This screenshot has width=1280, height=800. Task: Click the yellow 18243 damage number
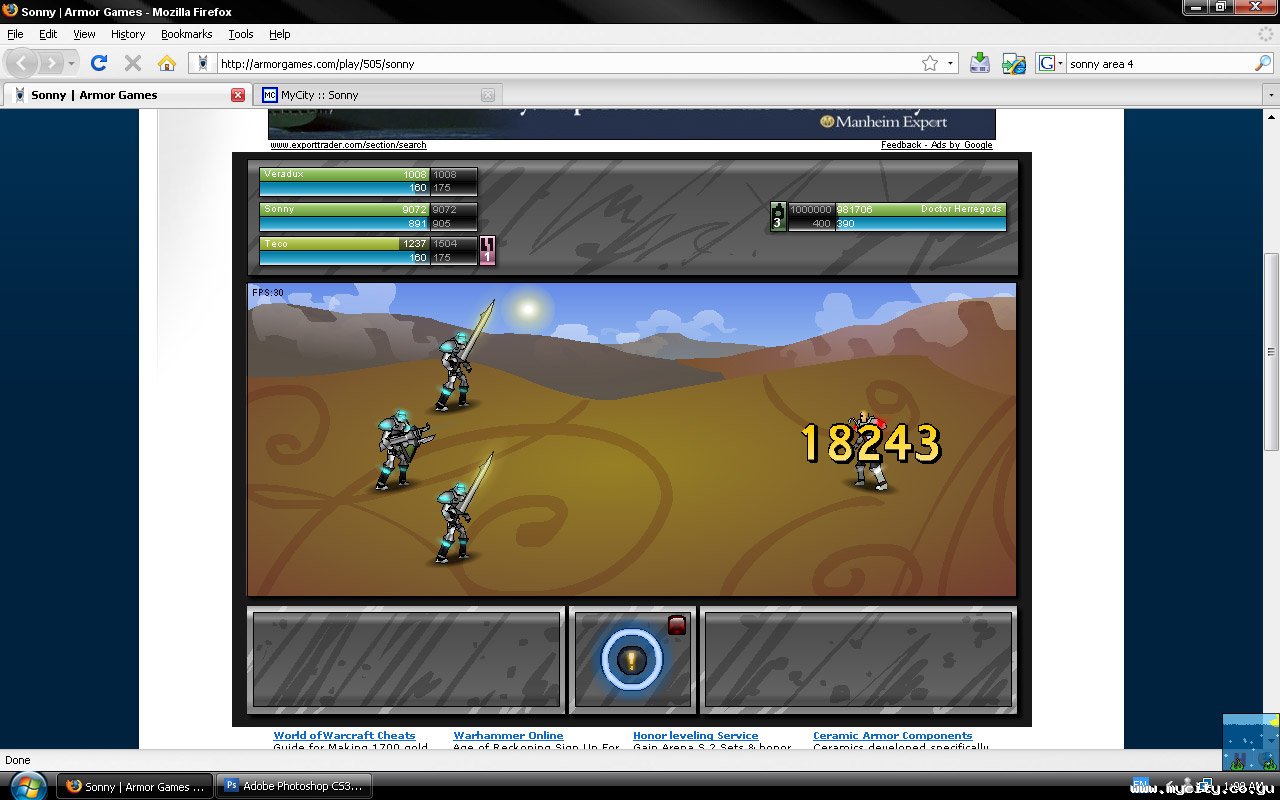[x=871, y=442]
